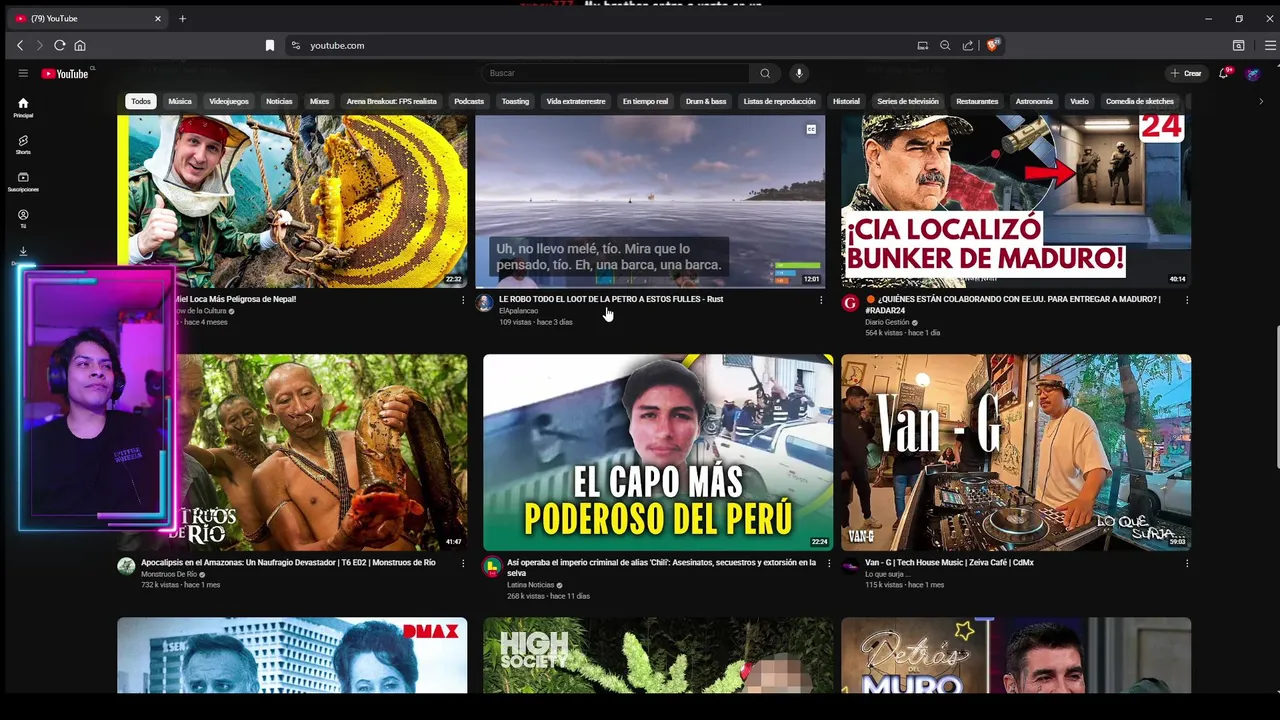Viewport: 1280px width, 720px height.
Task: Select the Música filter chip
Action: pos(180,101)
